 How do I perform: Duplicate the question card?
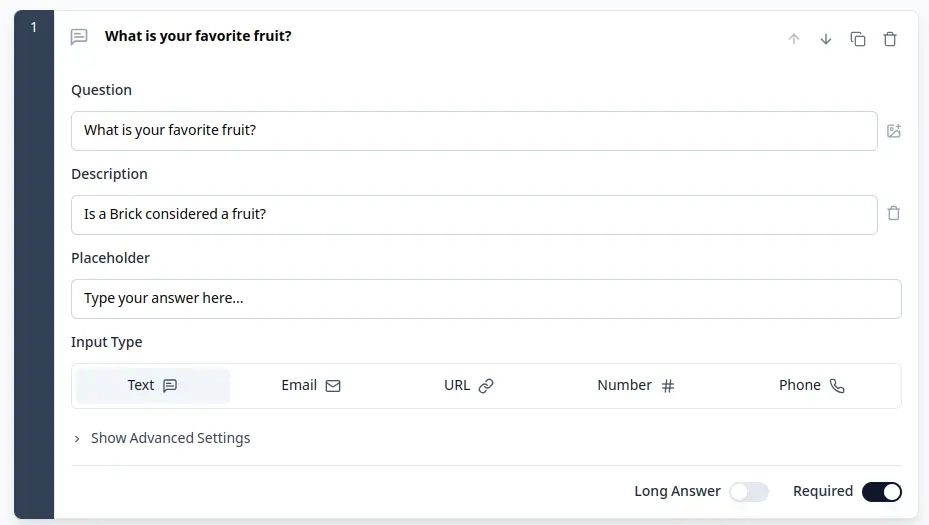point(858,39)
